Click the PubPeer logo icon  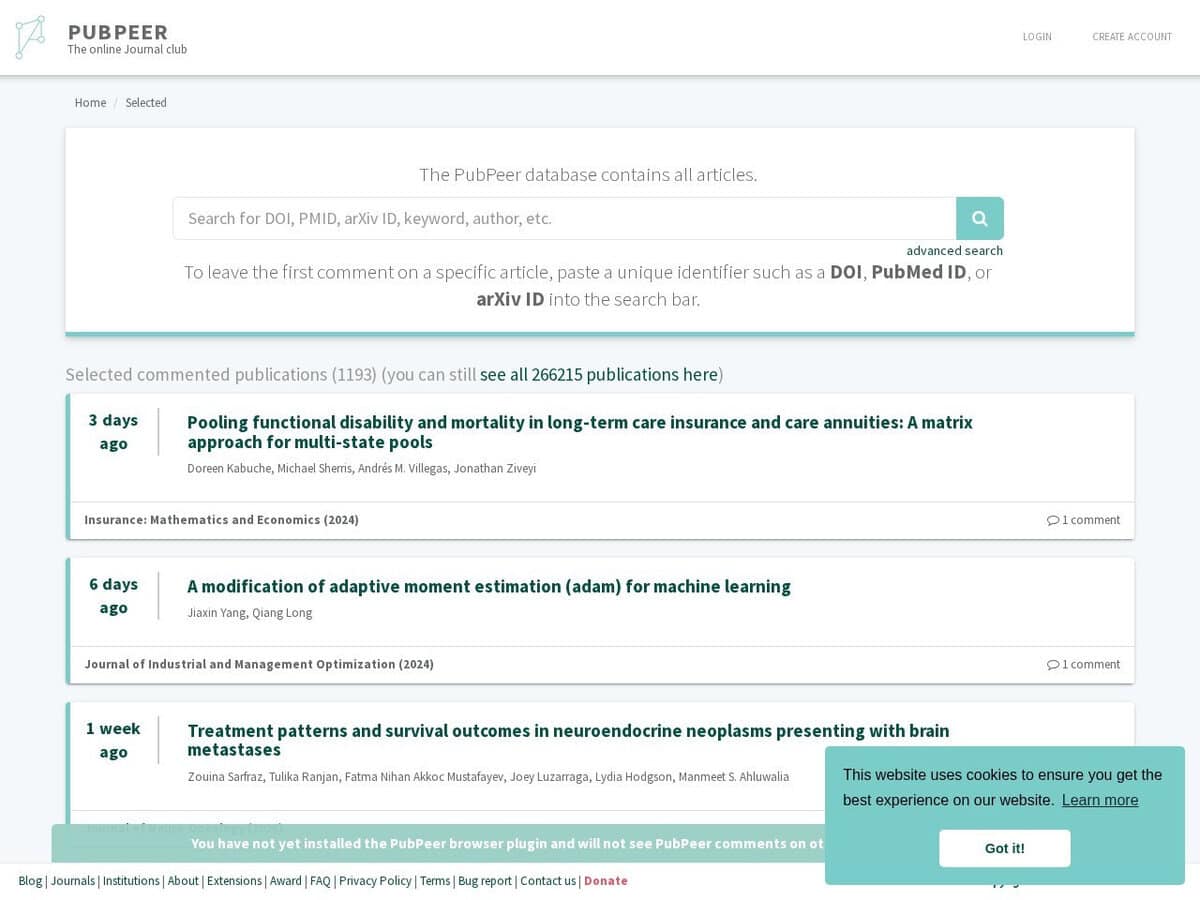click(x=30, y=37)
